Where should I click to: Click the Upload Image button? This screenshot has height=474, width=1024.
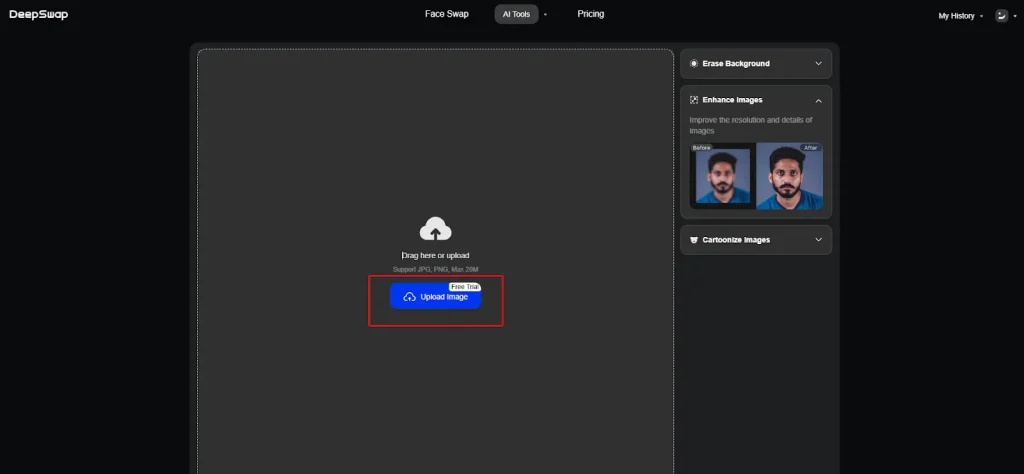click(x=436, y=296)
